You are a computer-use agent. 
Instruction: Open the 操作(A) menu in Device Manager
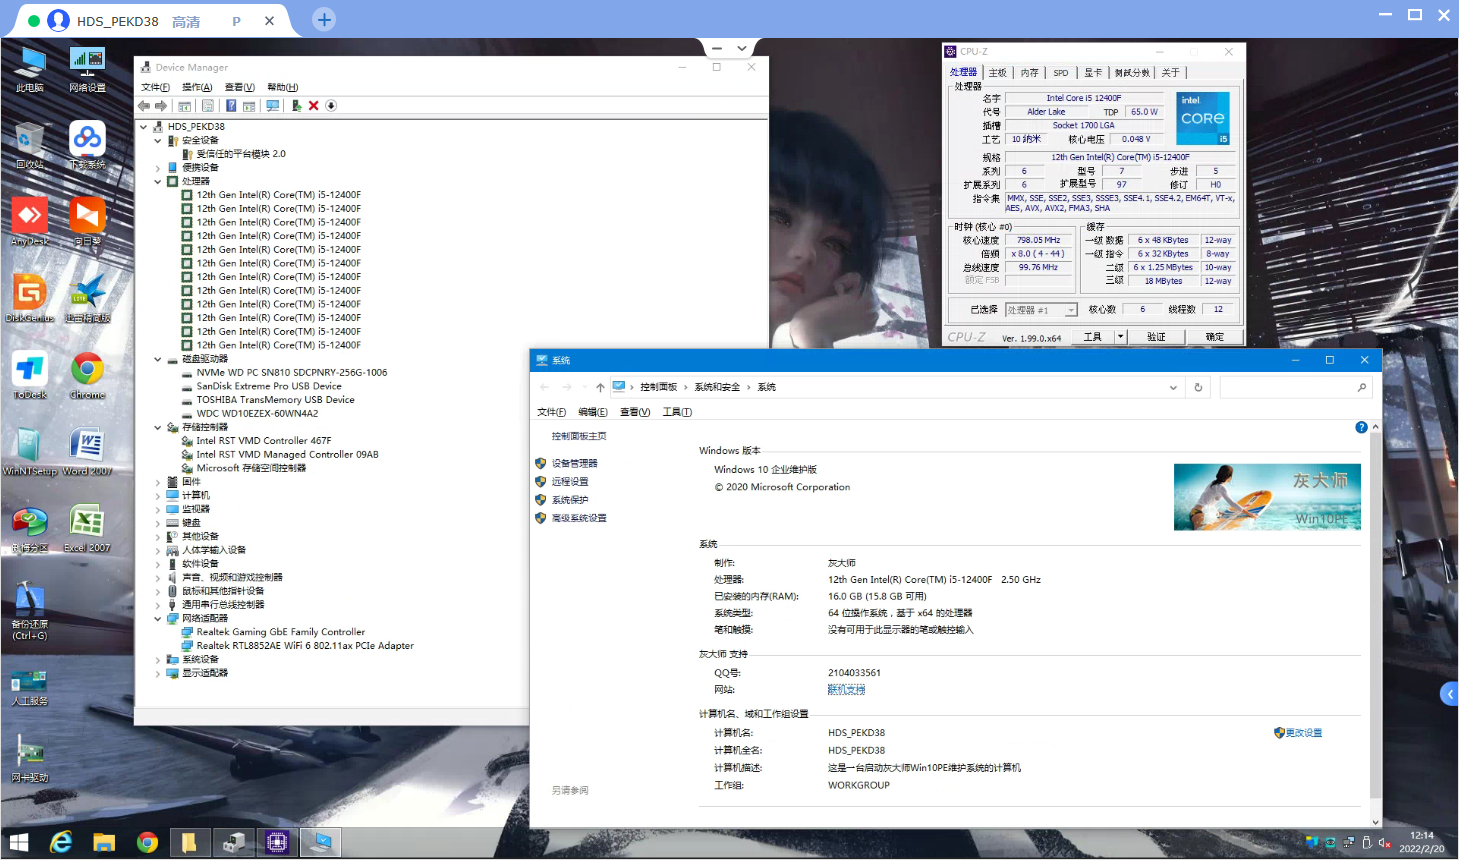coord(197,87)
